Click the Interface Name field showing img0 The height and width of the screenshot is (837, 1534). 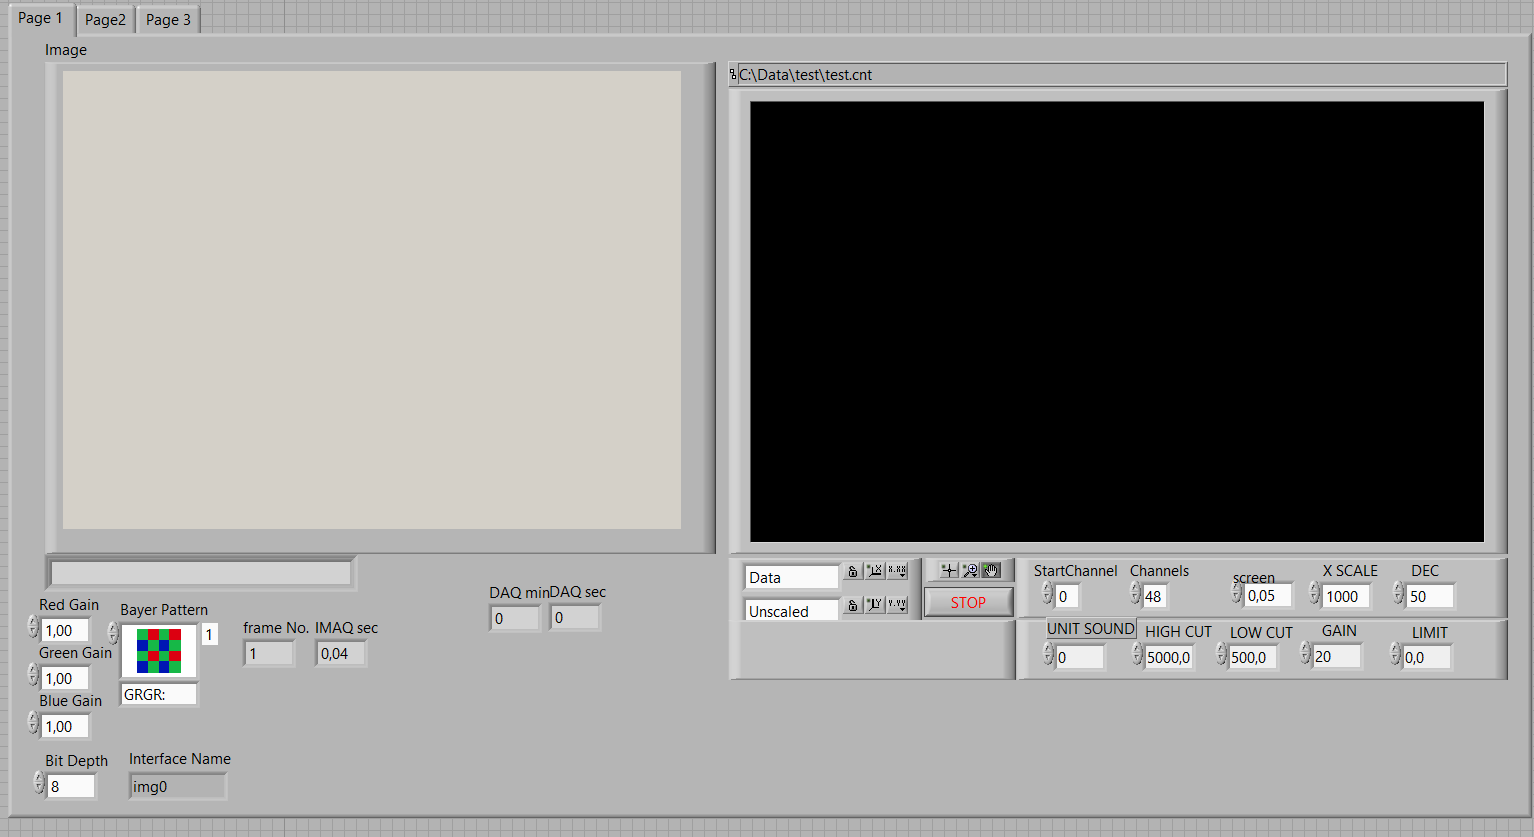178,786
